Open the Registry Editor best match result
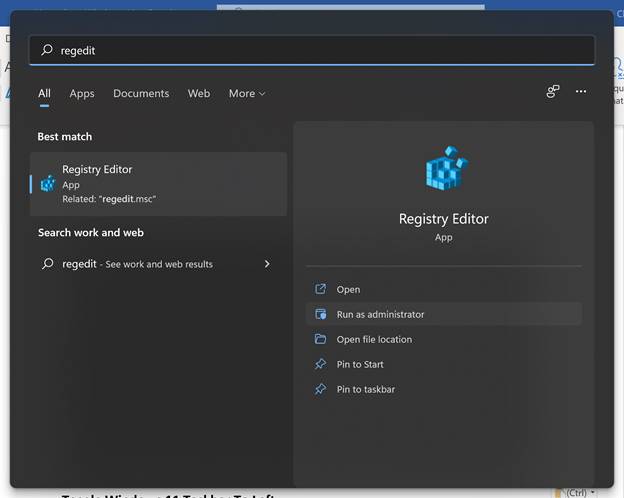Viewport: 624px width, 498px height. click(158, 184)
